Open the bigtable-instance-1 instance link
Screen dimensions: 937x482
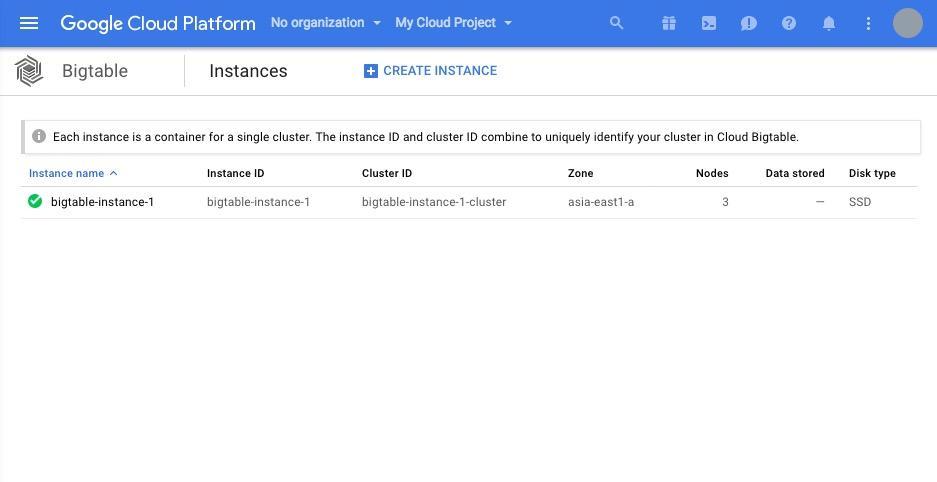pyautogui.click(x=102, y=202)
